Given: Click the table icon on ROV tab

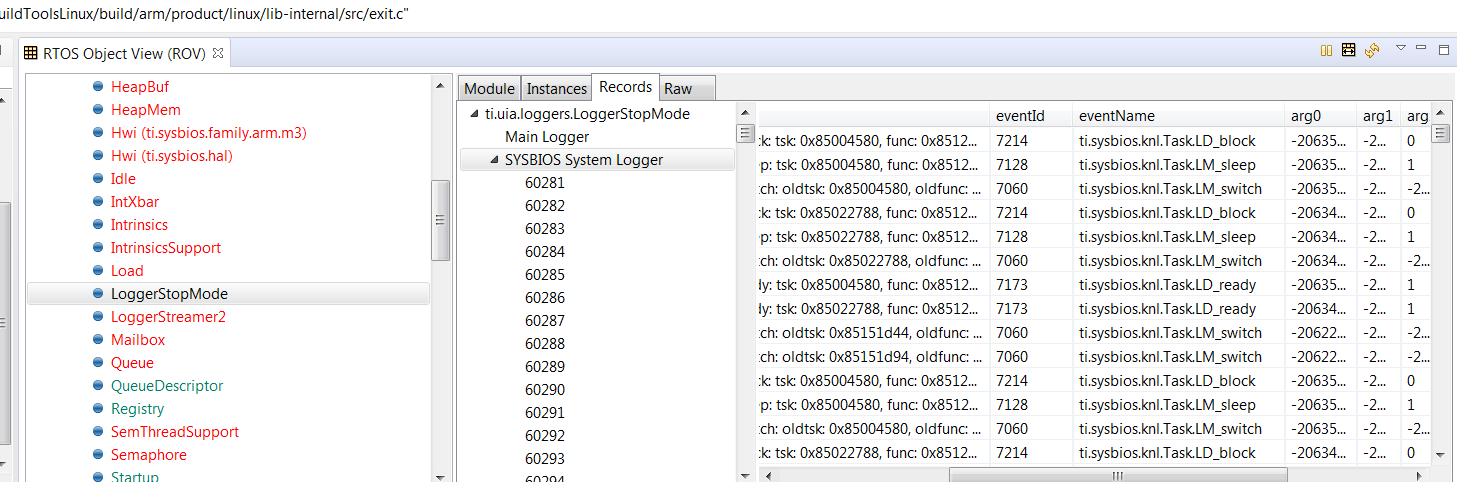Looking at the screenshot, I should click(30, 53).
